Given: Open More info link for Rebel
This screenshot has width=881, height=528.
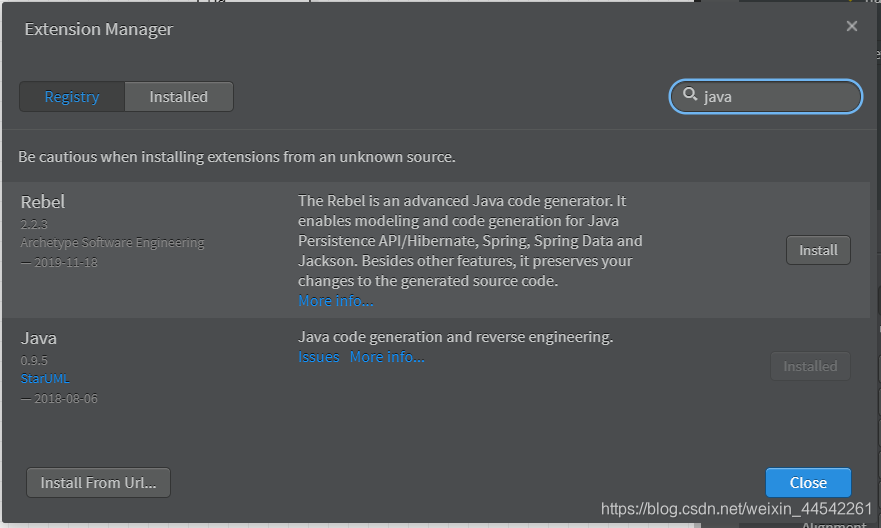Looking at the screenshot, I should [335, 301].
